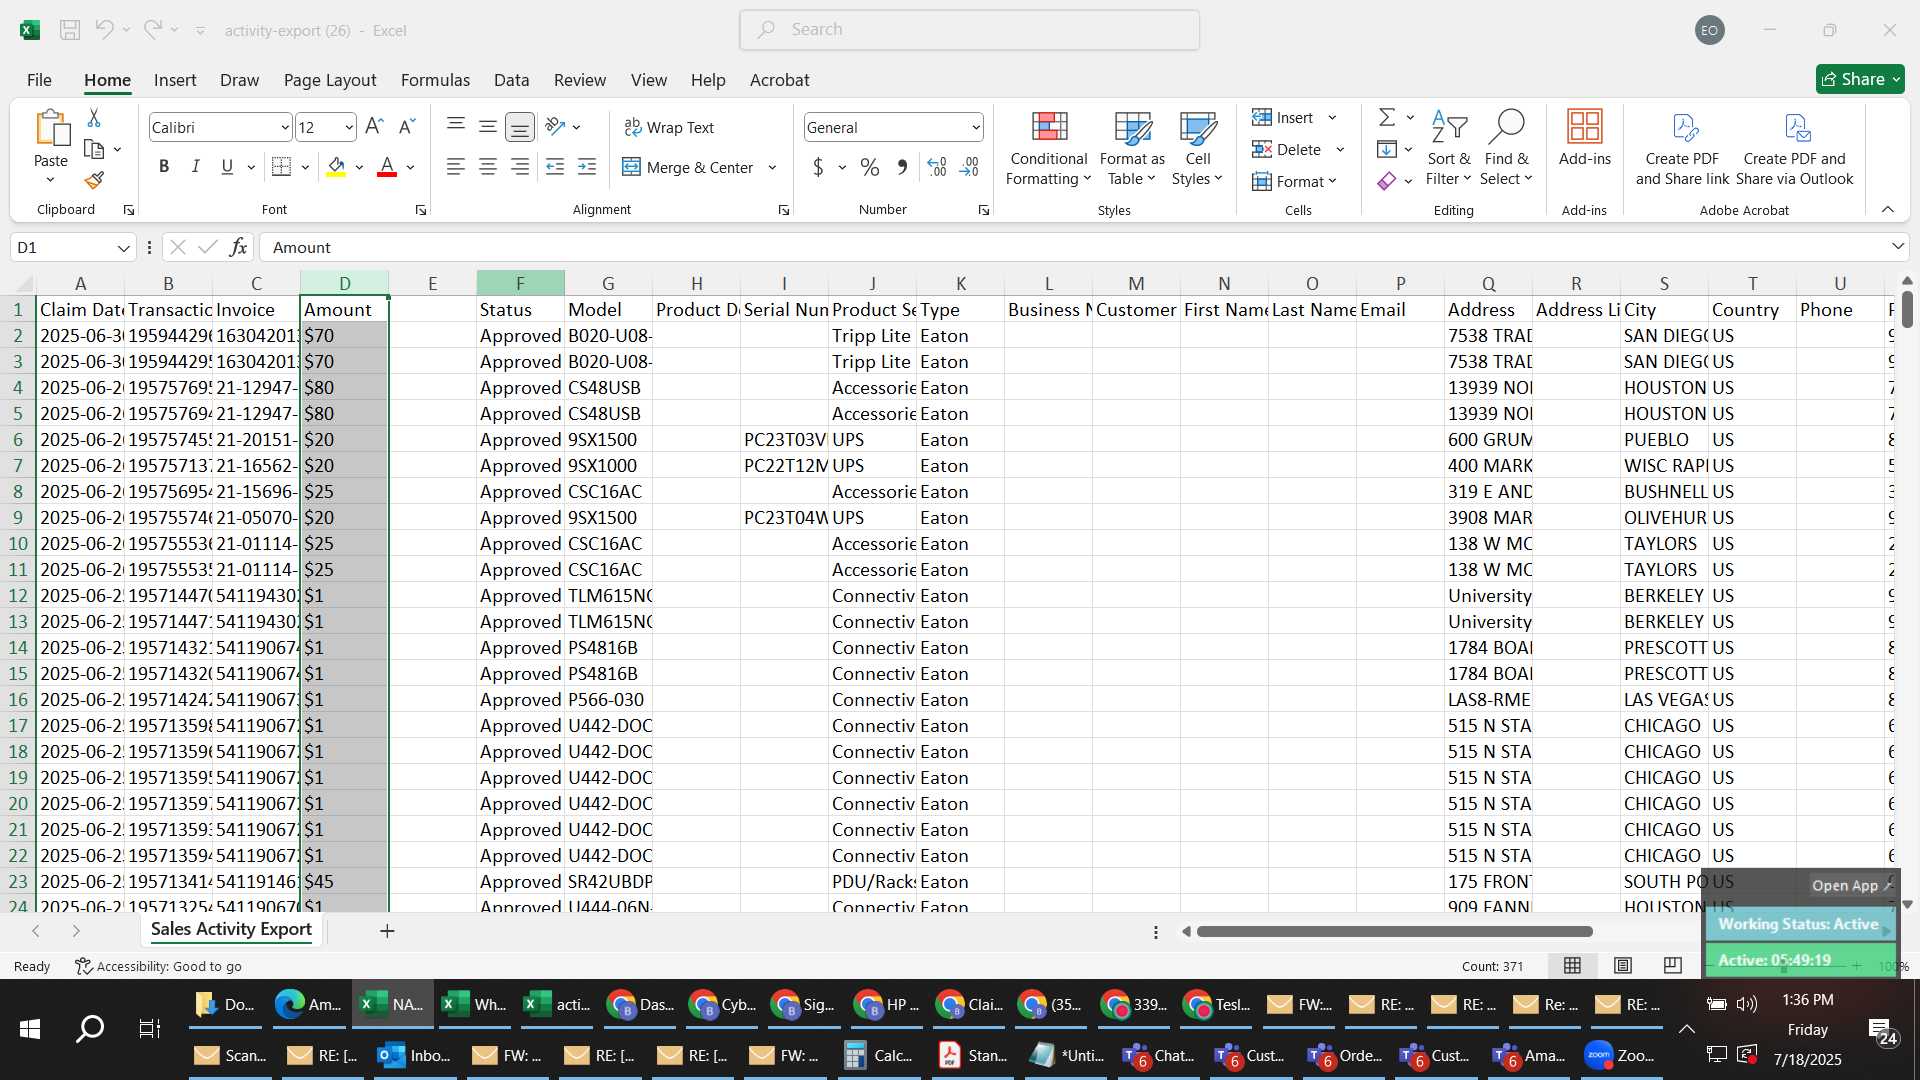Click Format in Cells group
Viewport: 1920px width, 1080px height.
point(1294,181)
